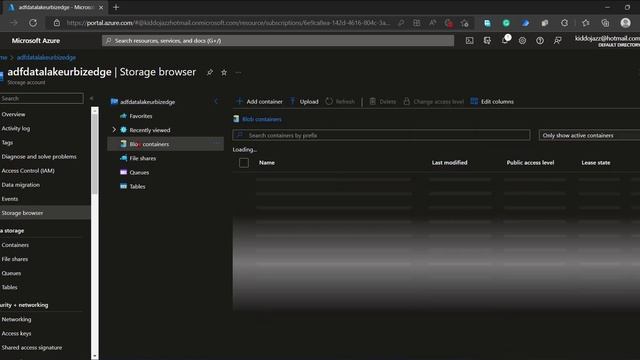Open Data migration menu item
This screenshot has width=640, height=360.
click(x=20, y=184)
